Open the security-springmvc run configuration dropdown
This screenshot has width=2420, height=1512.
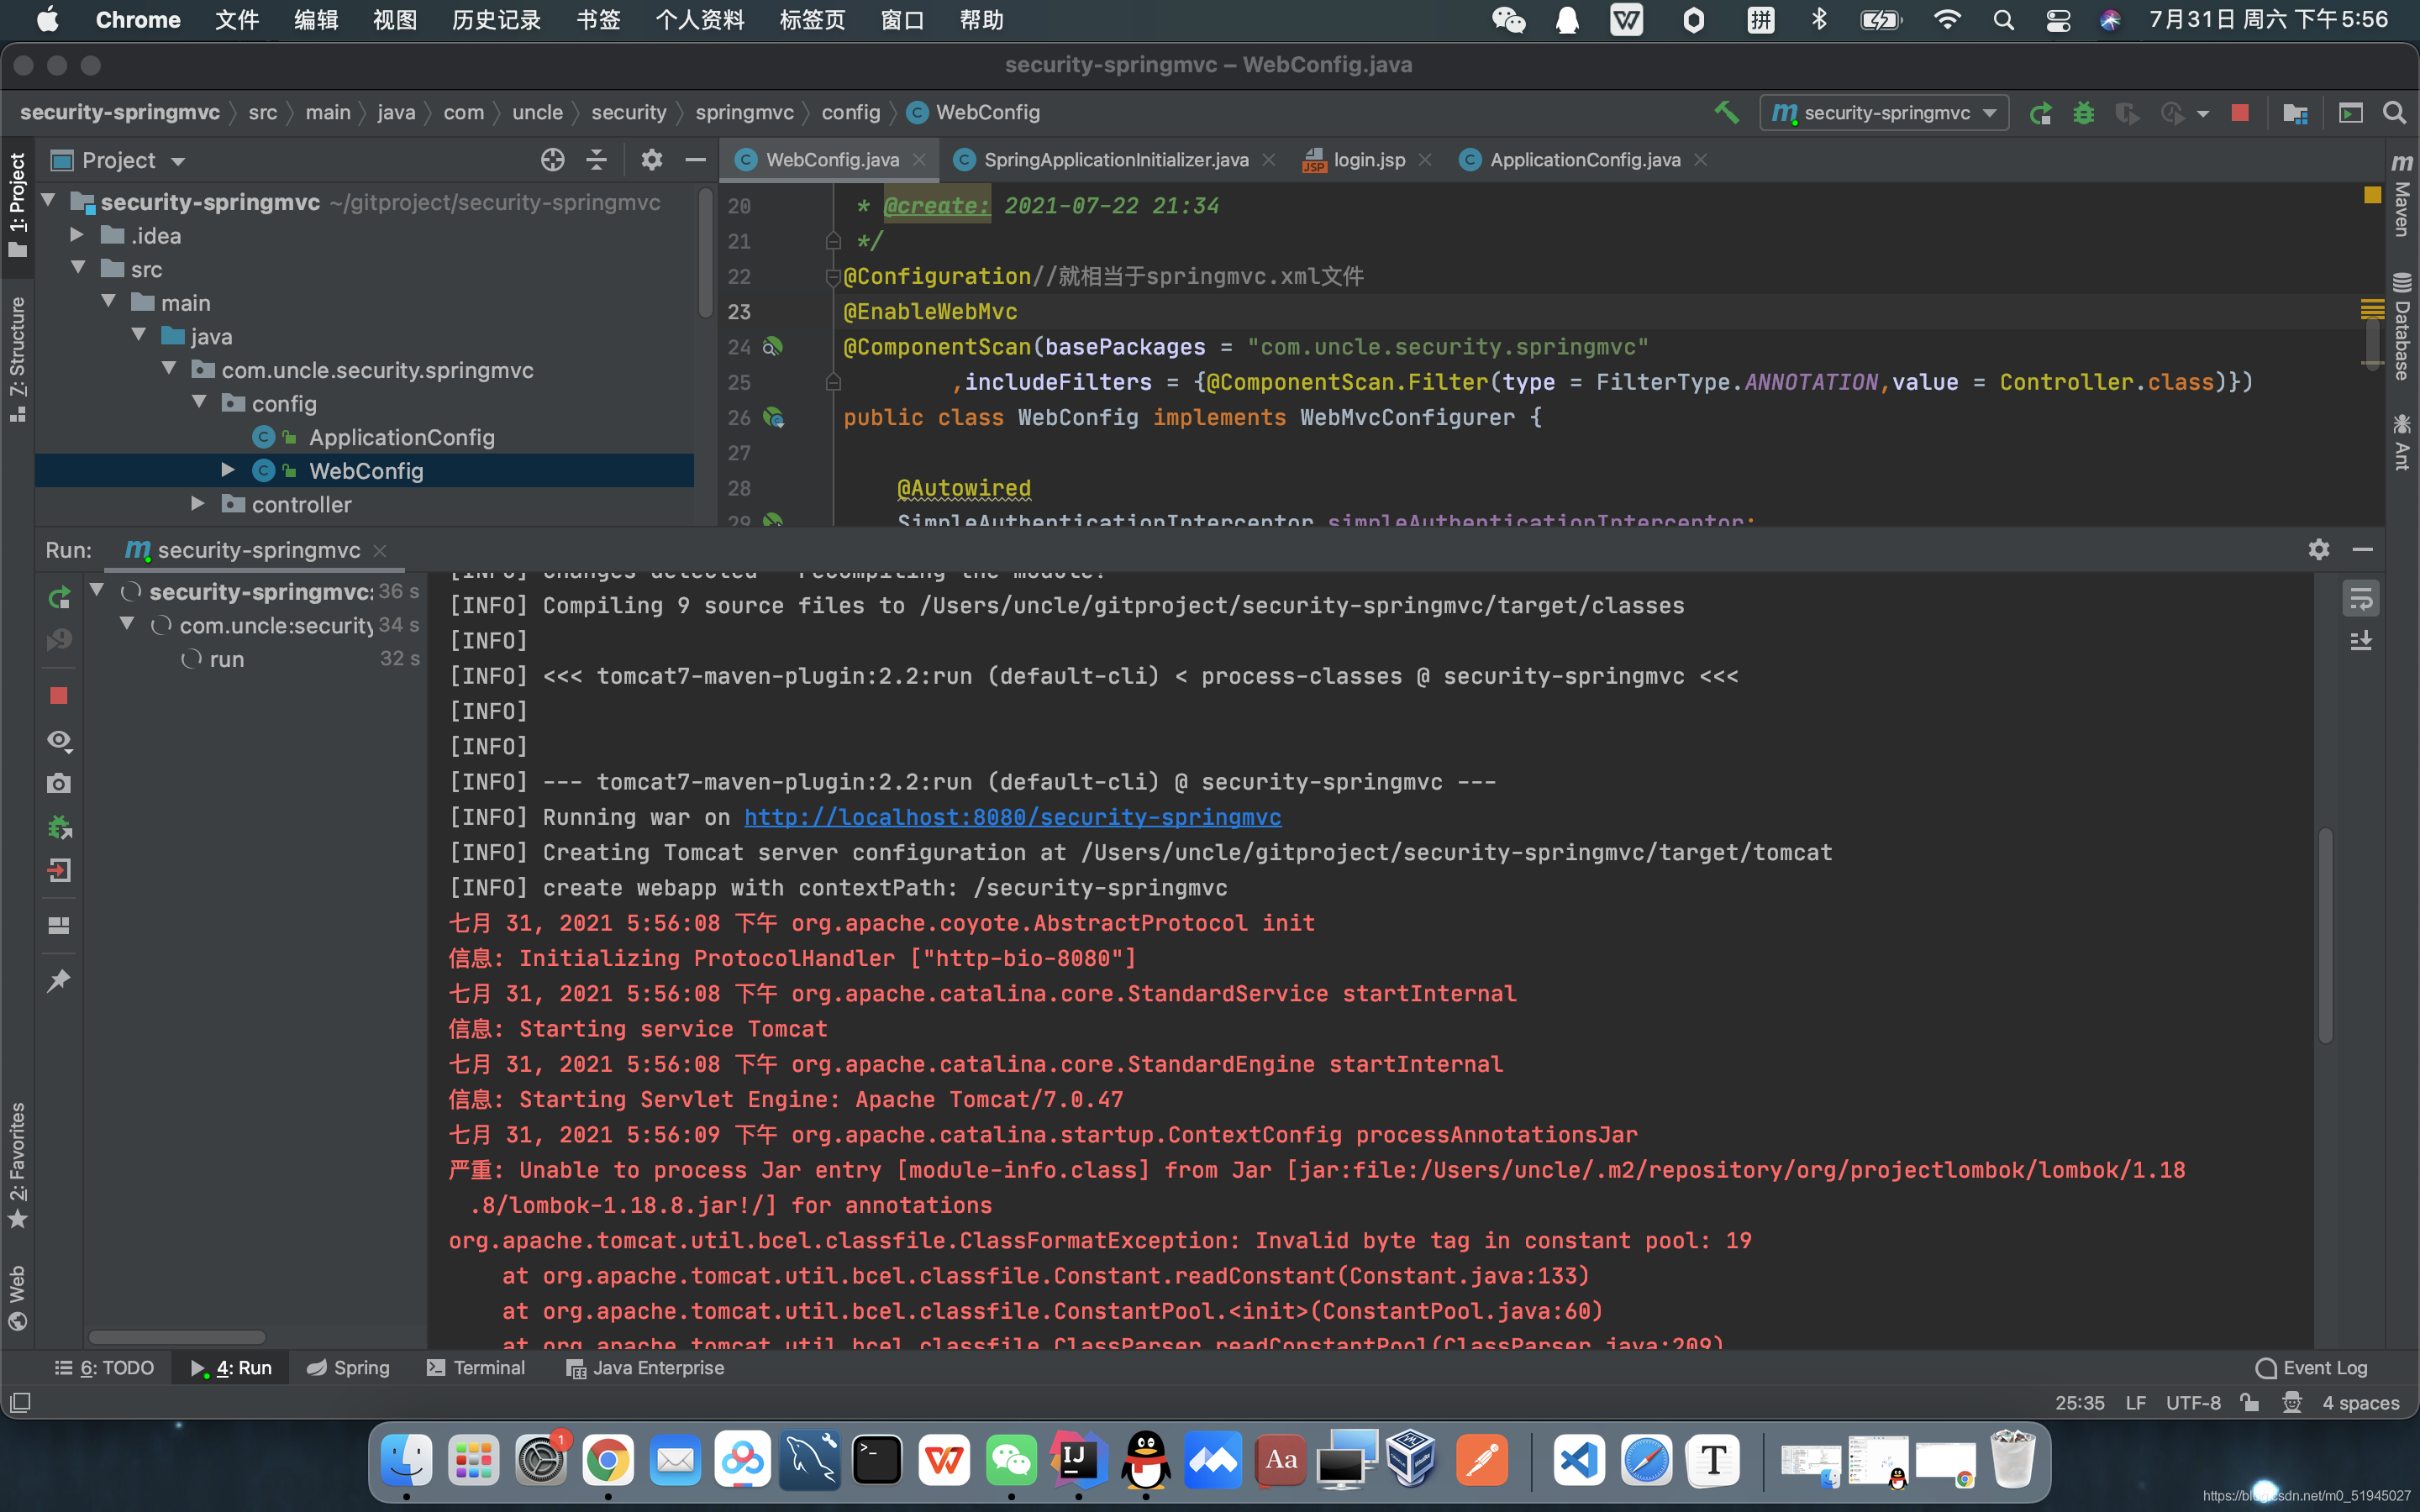[x=1885, y=113]
